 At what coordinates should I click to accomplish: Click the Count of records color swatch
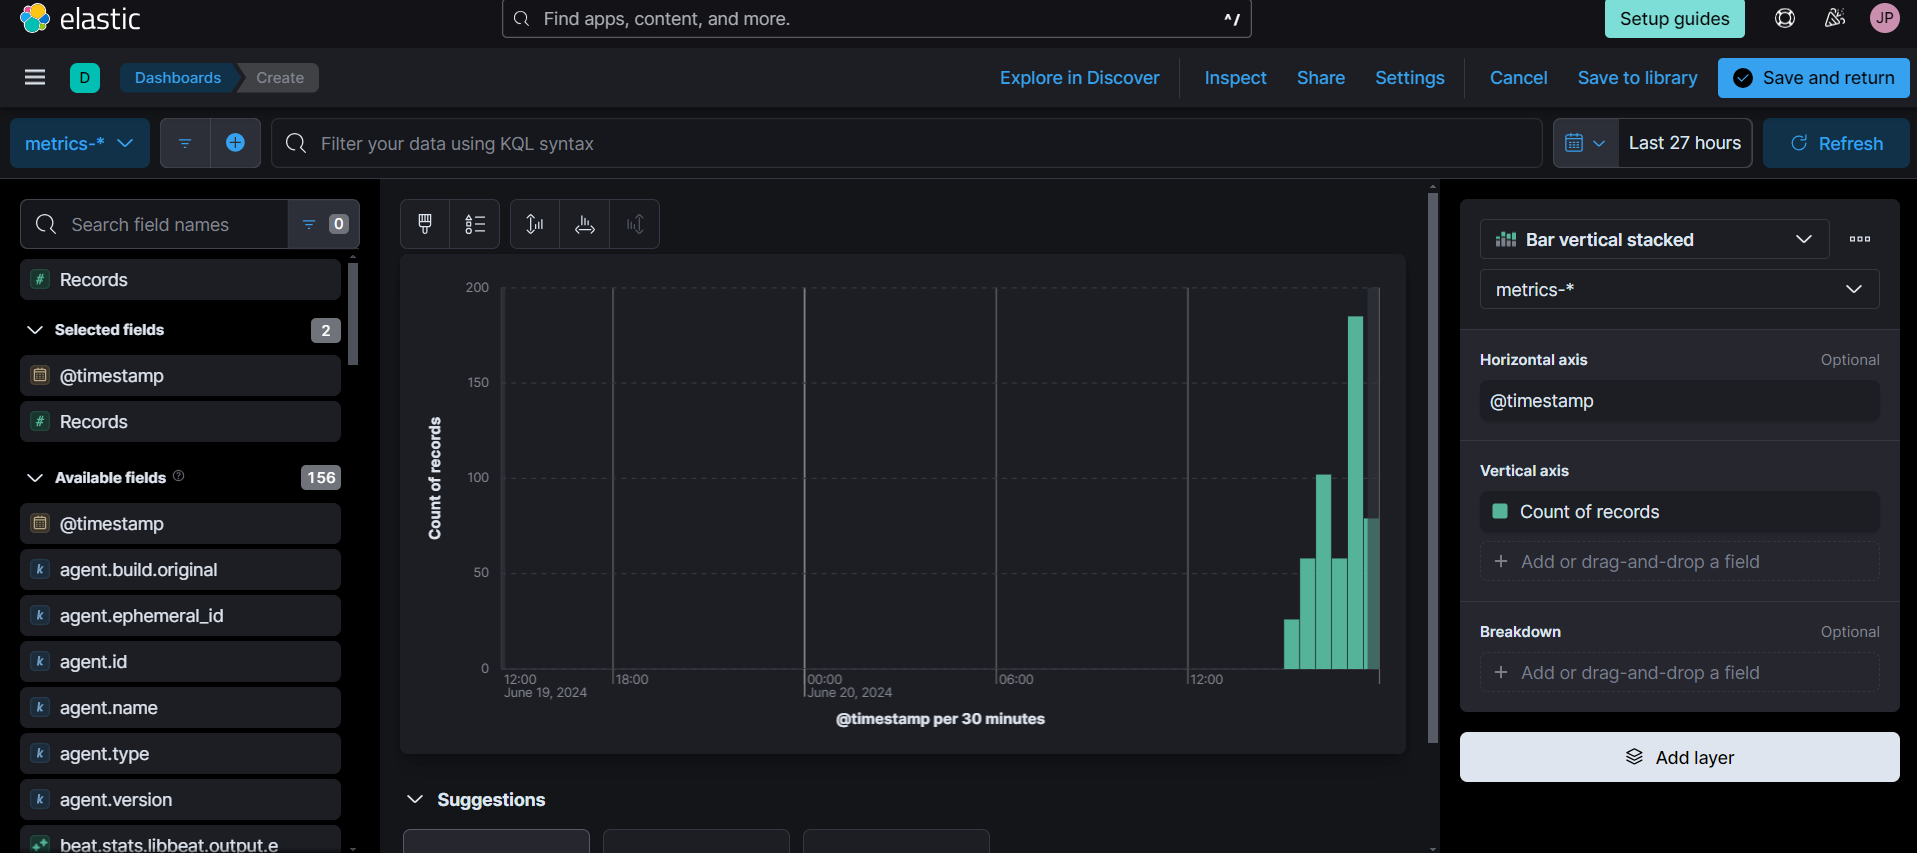(1500, 511)
